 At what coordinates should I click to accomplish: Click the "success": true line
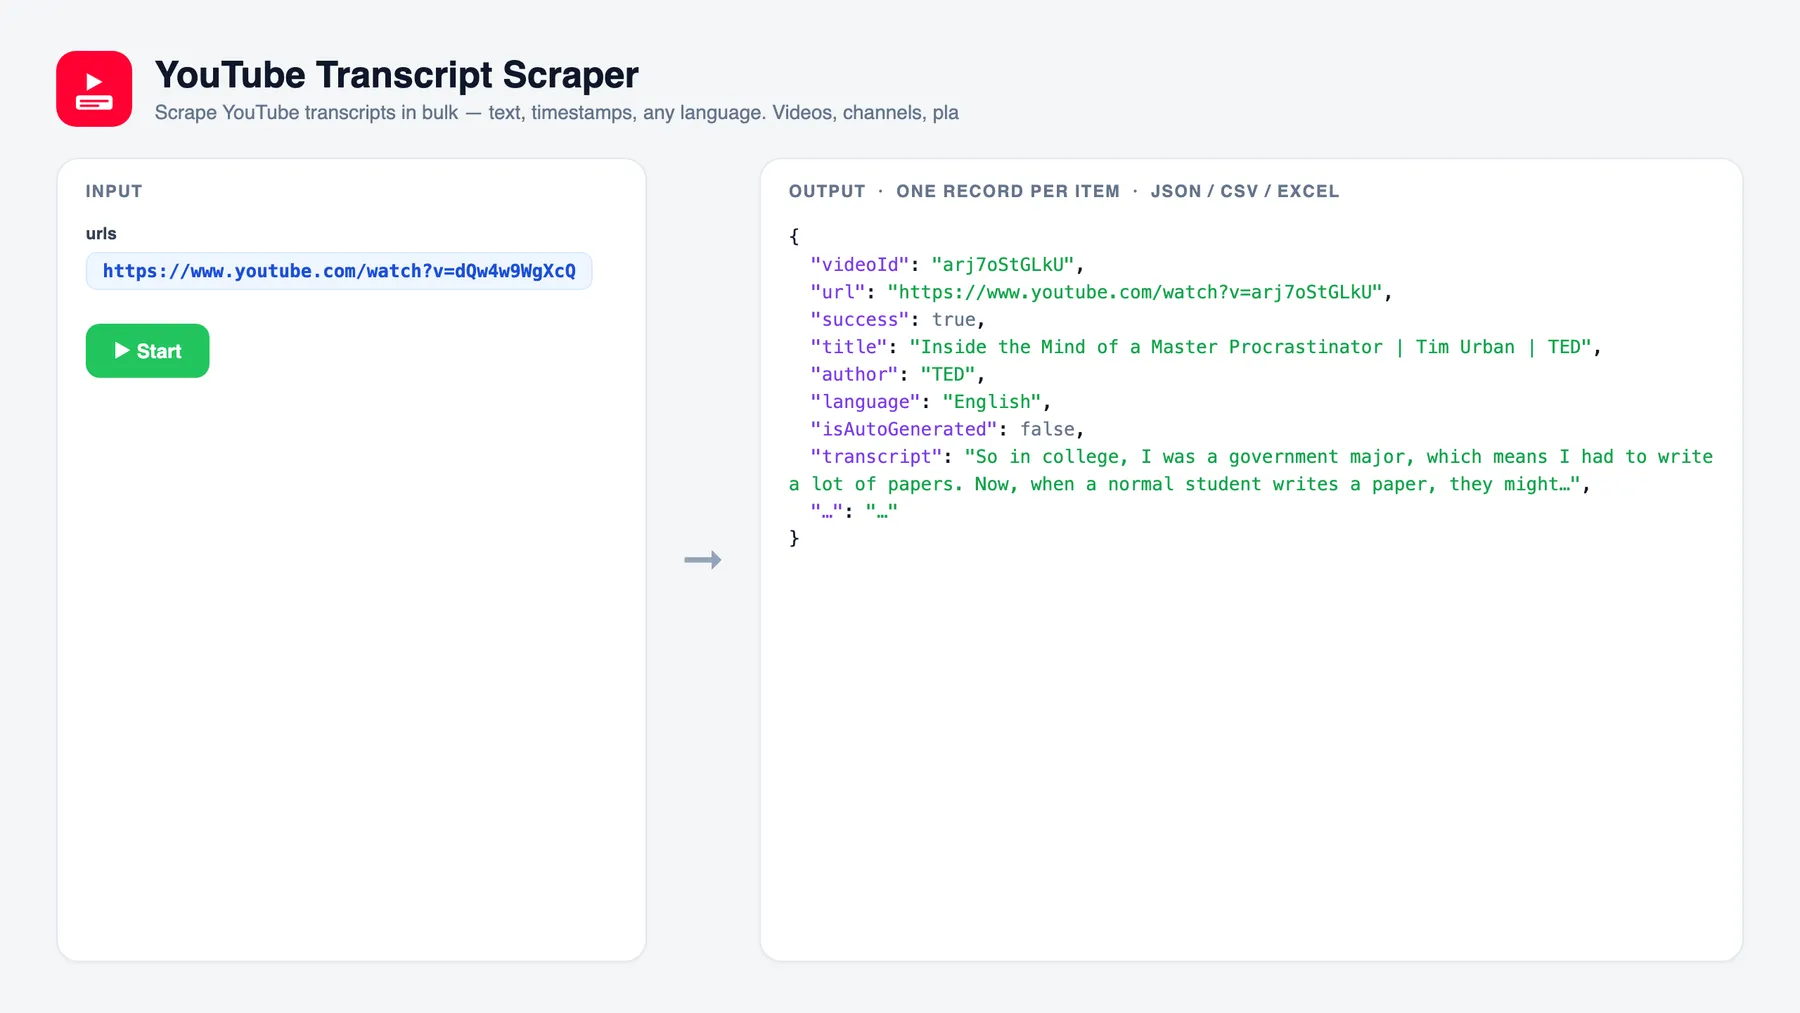[x=898, y=320]
